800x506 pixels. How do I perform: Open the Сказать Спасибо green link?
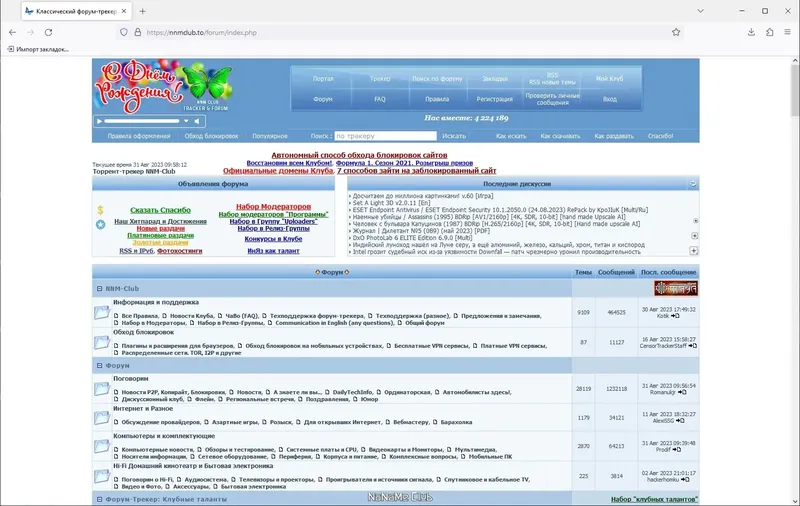(x=160, y=210)
